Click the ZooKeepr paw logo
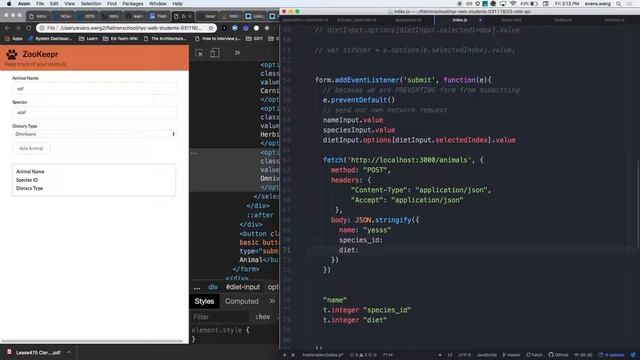This screenshot has height=360, width=640. tap(11, 54)
